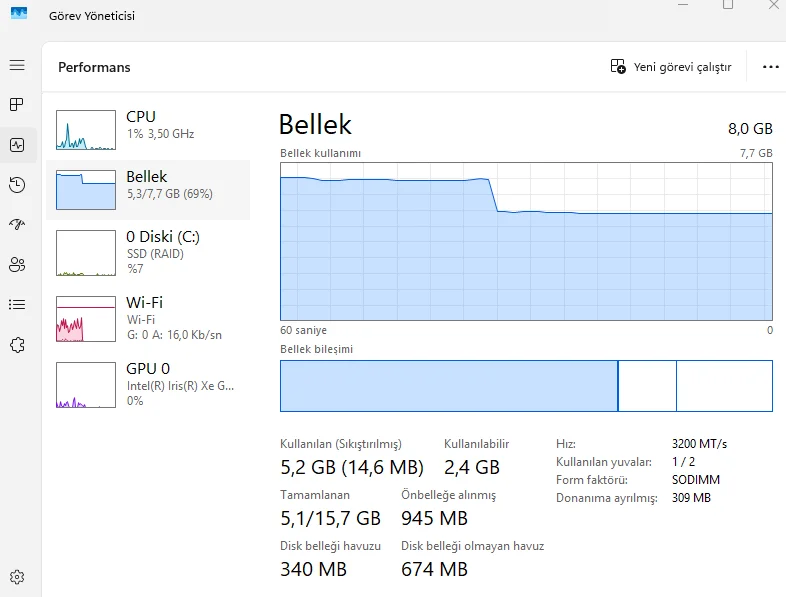Click the SODIMM form factor value
This screenshot has height=597, width=786.
pos(696,480)
